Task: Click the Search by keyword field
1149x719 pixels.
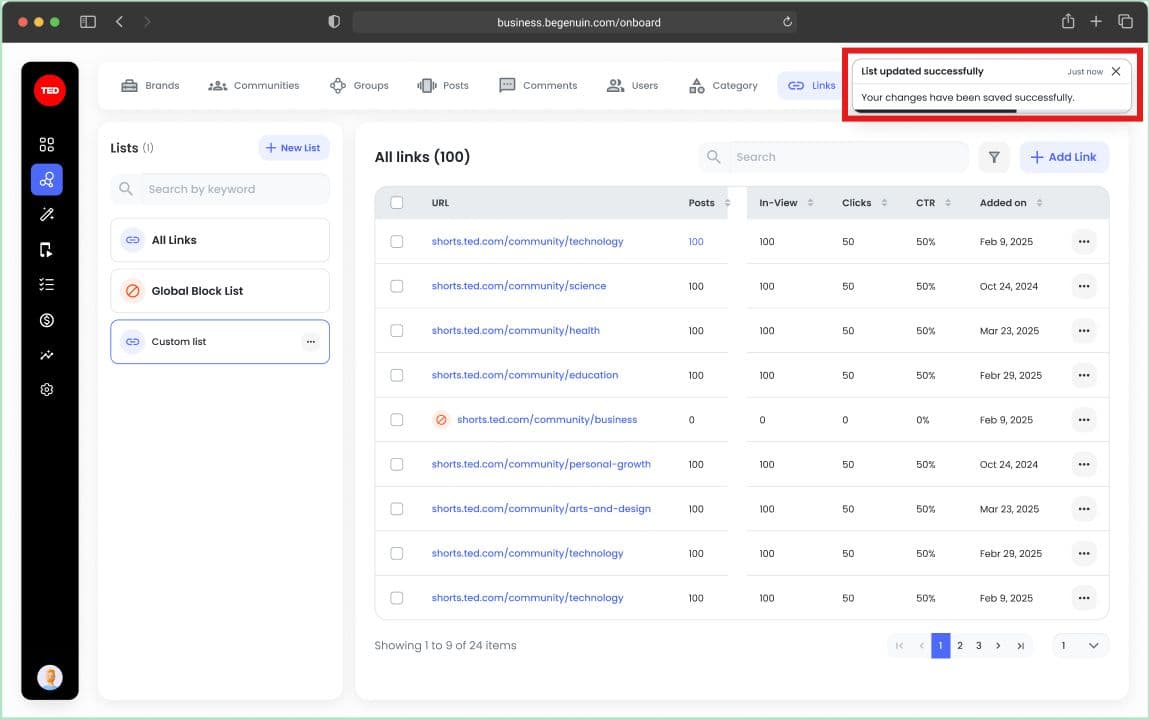Action: 220,189
